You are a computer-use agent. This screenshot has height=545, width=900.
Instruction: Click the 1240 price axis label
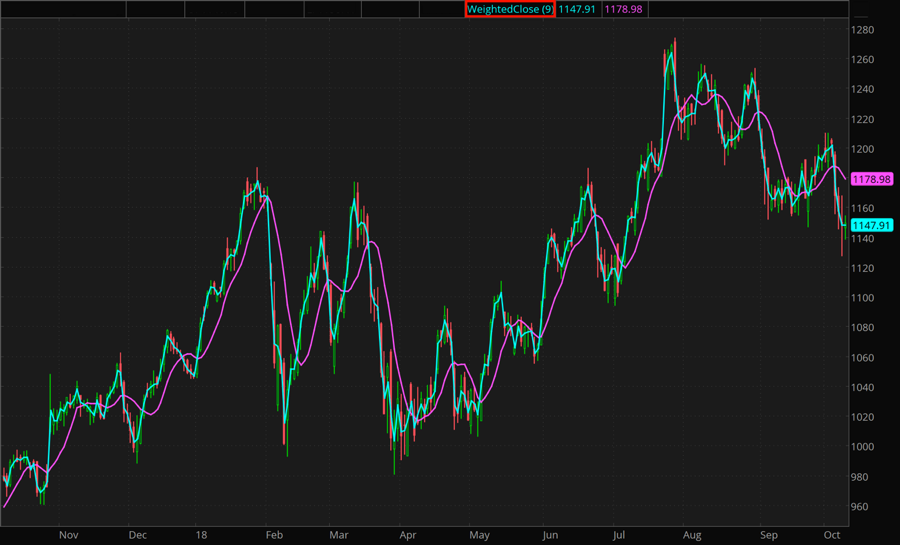point(861,89)
